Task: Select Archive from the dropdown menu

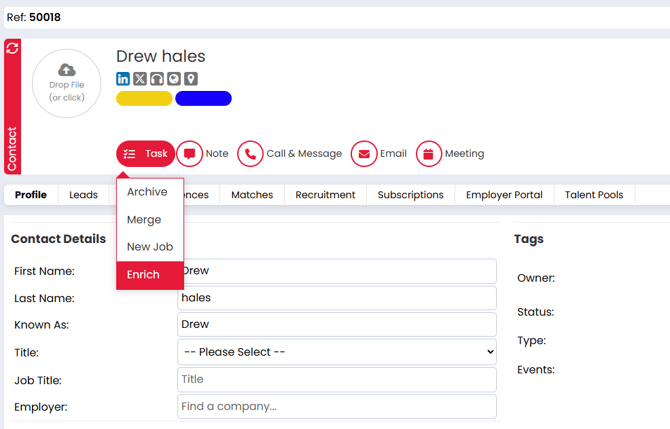Action: pos(147,192)
